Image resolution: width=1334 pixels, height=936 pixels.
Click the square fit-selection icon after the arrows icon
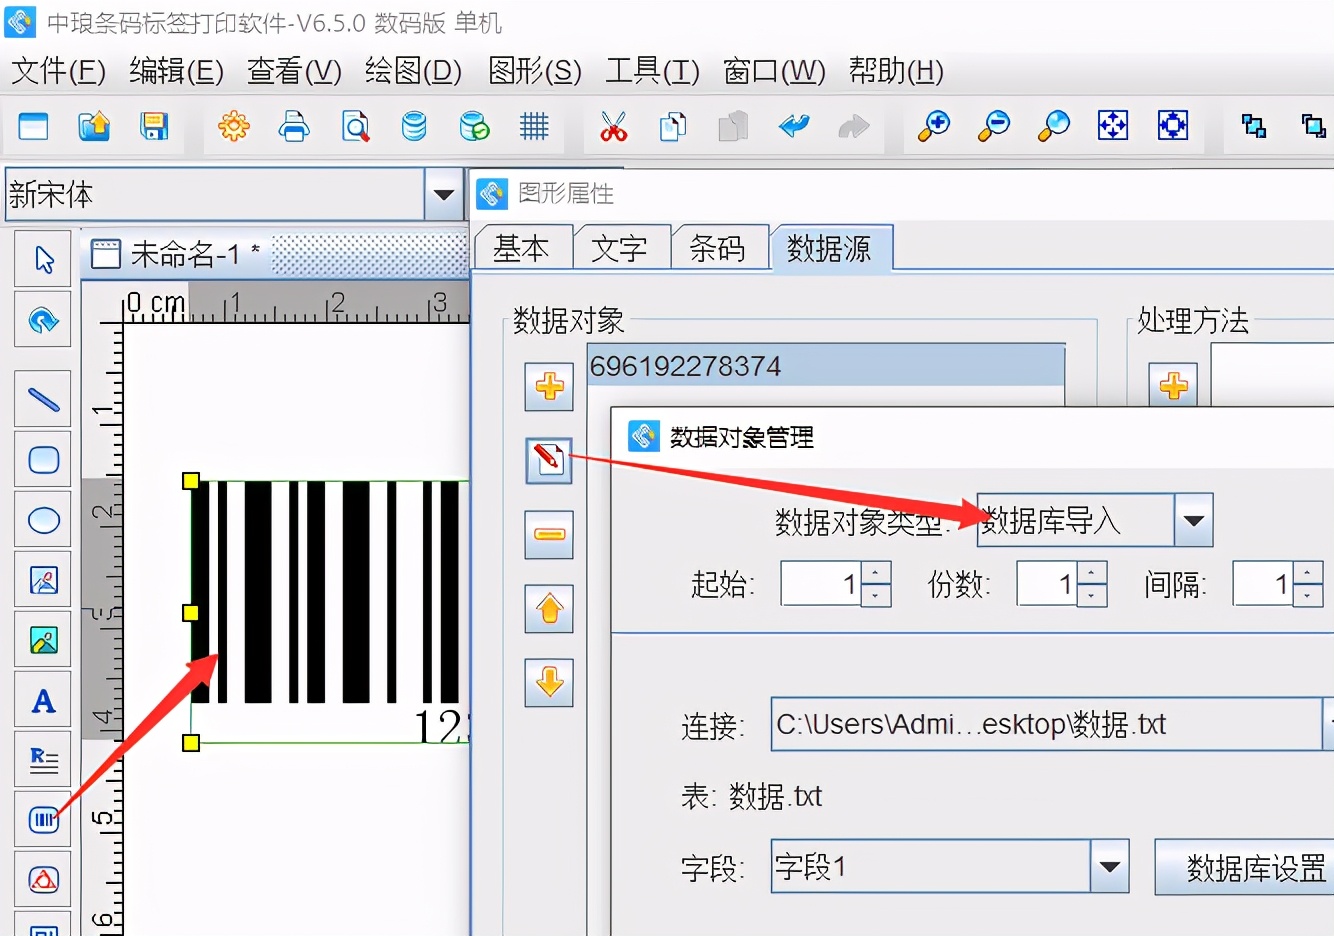point(1173,126)
